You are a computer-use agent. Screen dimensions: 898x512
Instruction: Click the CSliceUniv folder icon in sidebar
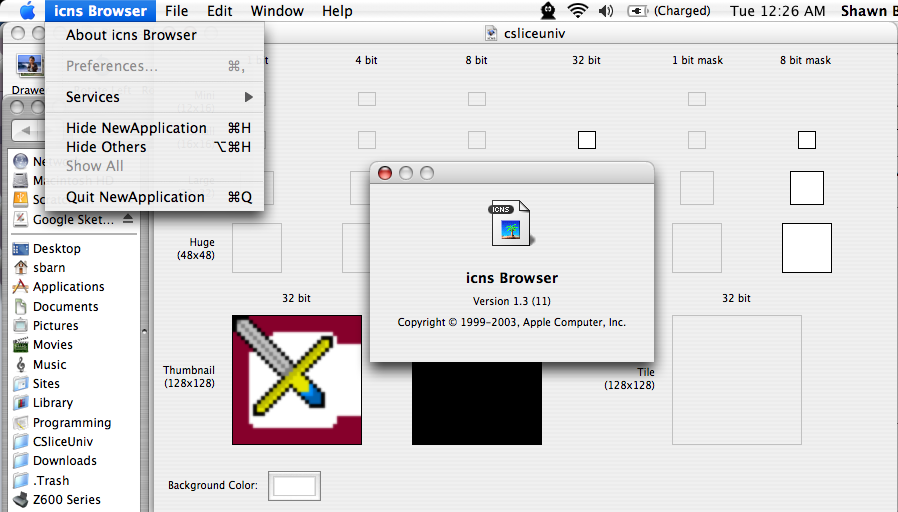tap(21, 442)
